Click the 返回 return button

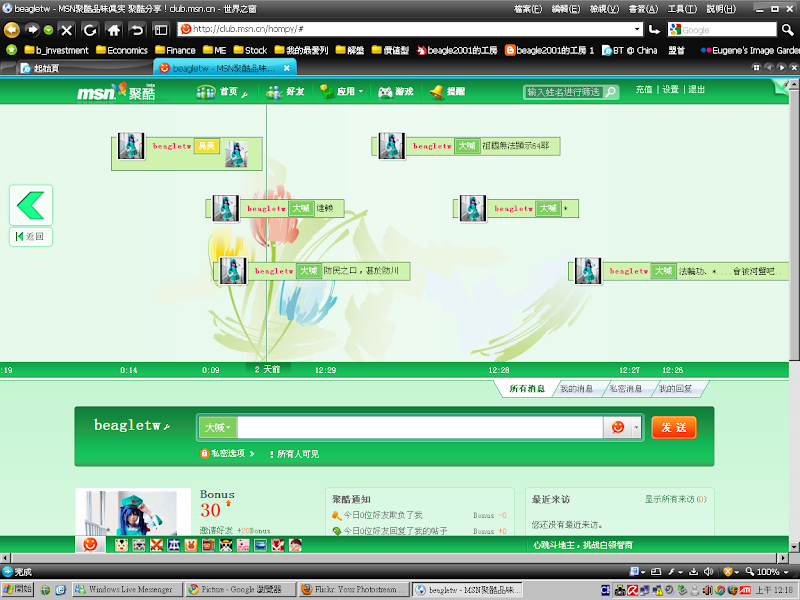31,236
